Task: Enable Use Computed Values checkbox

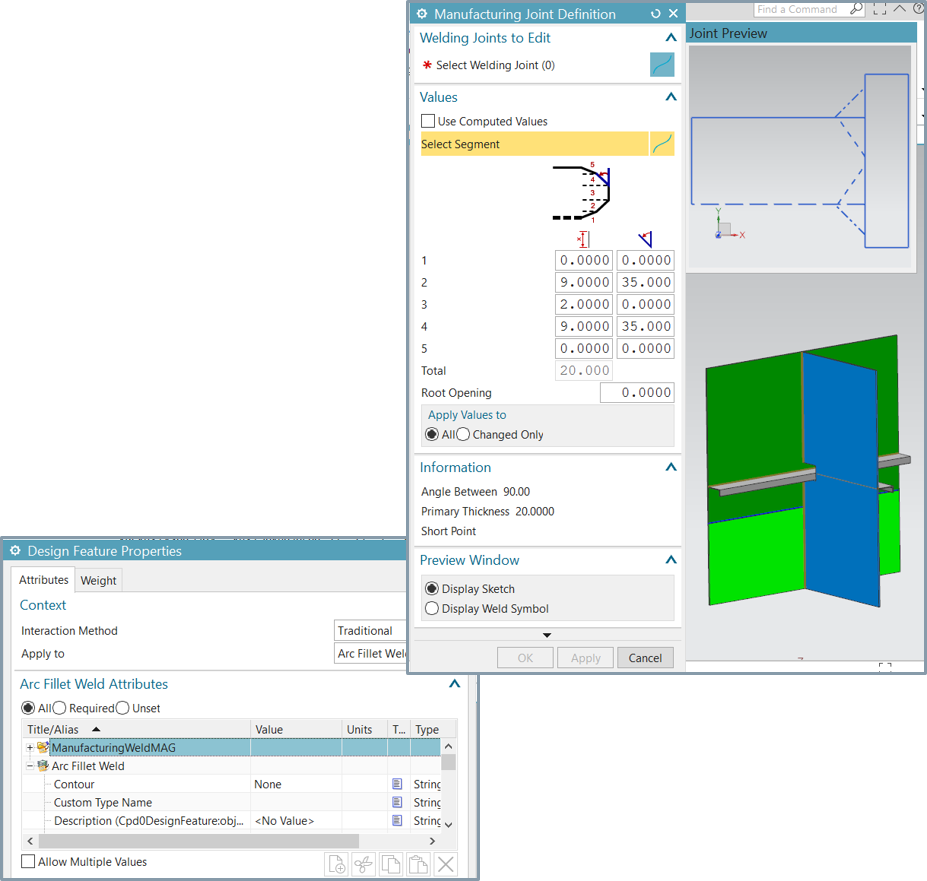Action: 428,121
